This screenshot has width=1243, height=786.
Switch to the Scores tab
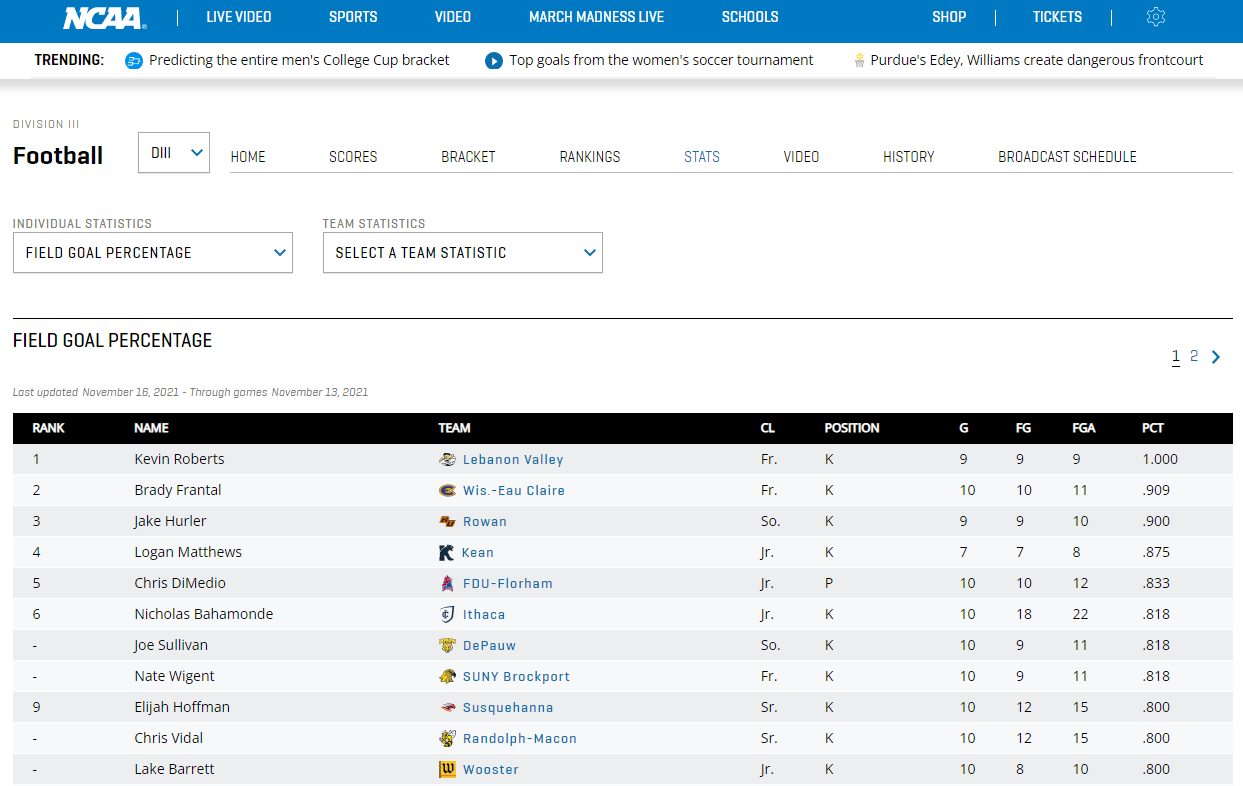click(353, 157)
